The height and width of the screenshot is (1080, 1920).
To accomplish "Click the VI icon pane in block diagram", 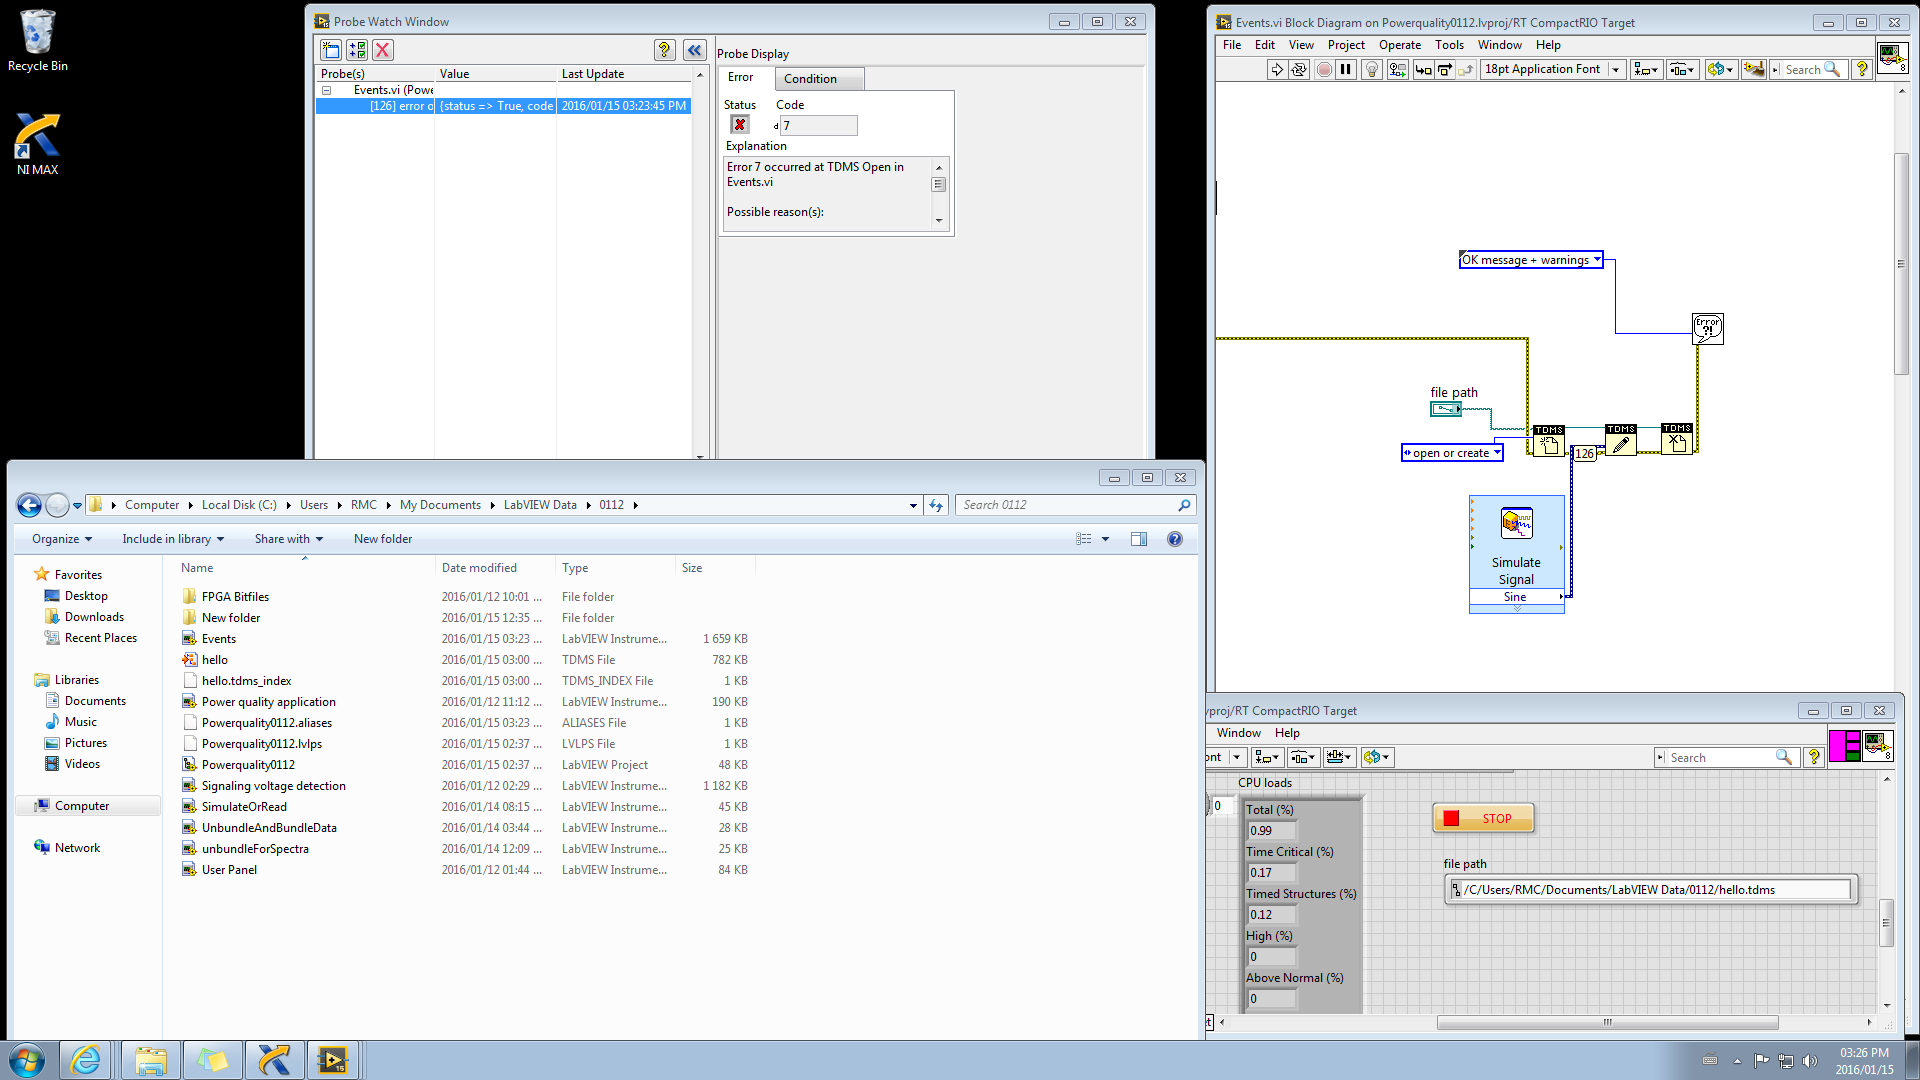I will coord(1893,57).
